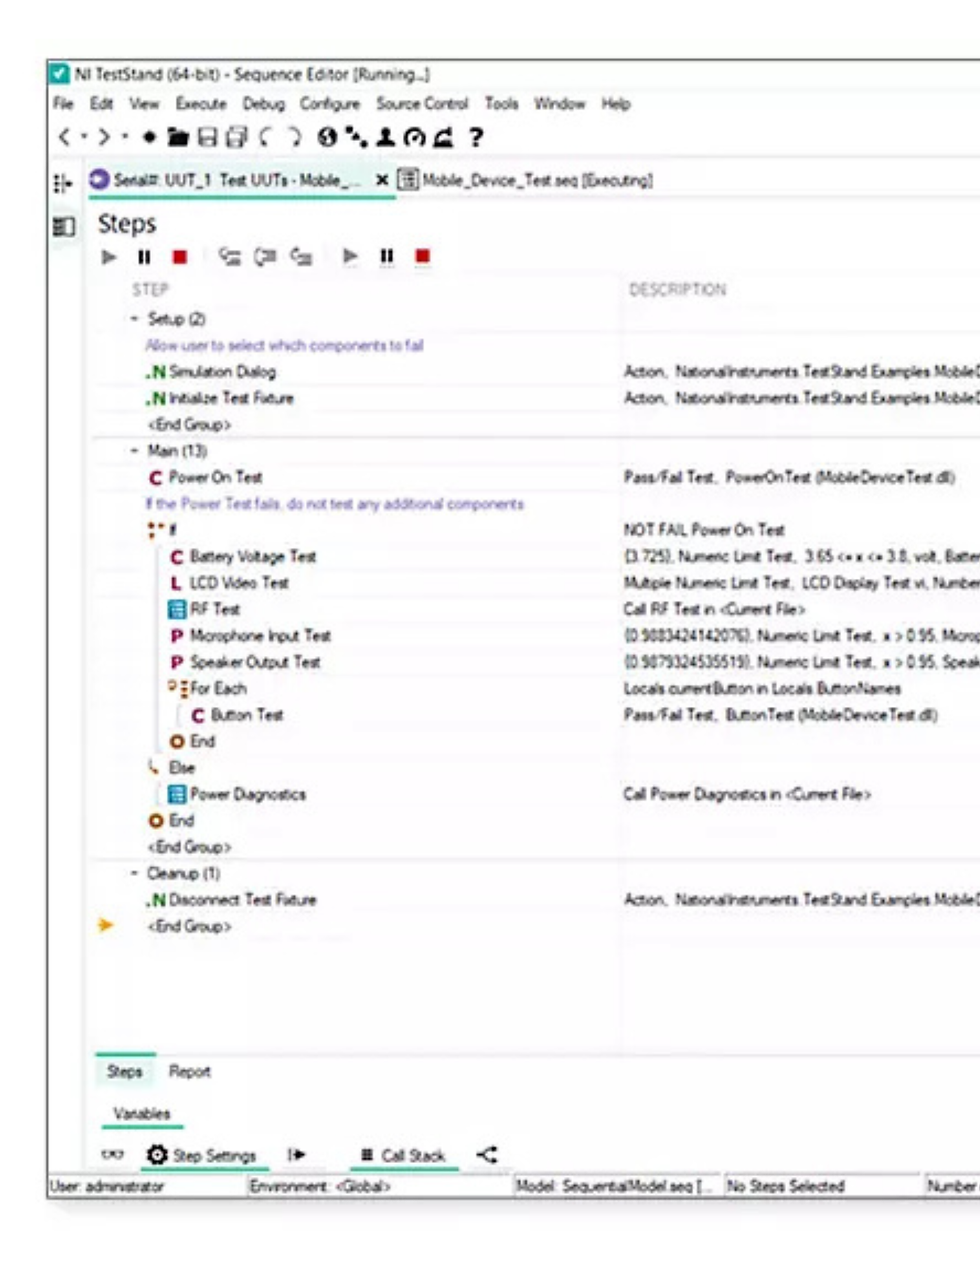Click the first pause button
The image size is (980, 1269).
pos(144,257)
